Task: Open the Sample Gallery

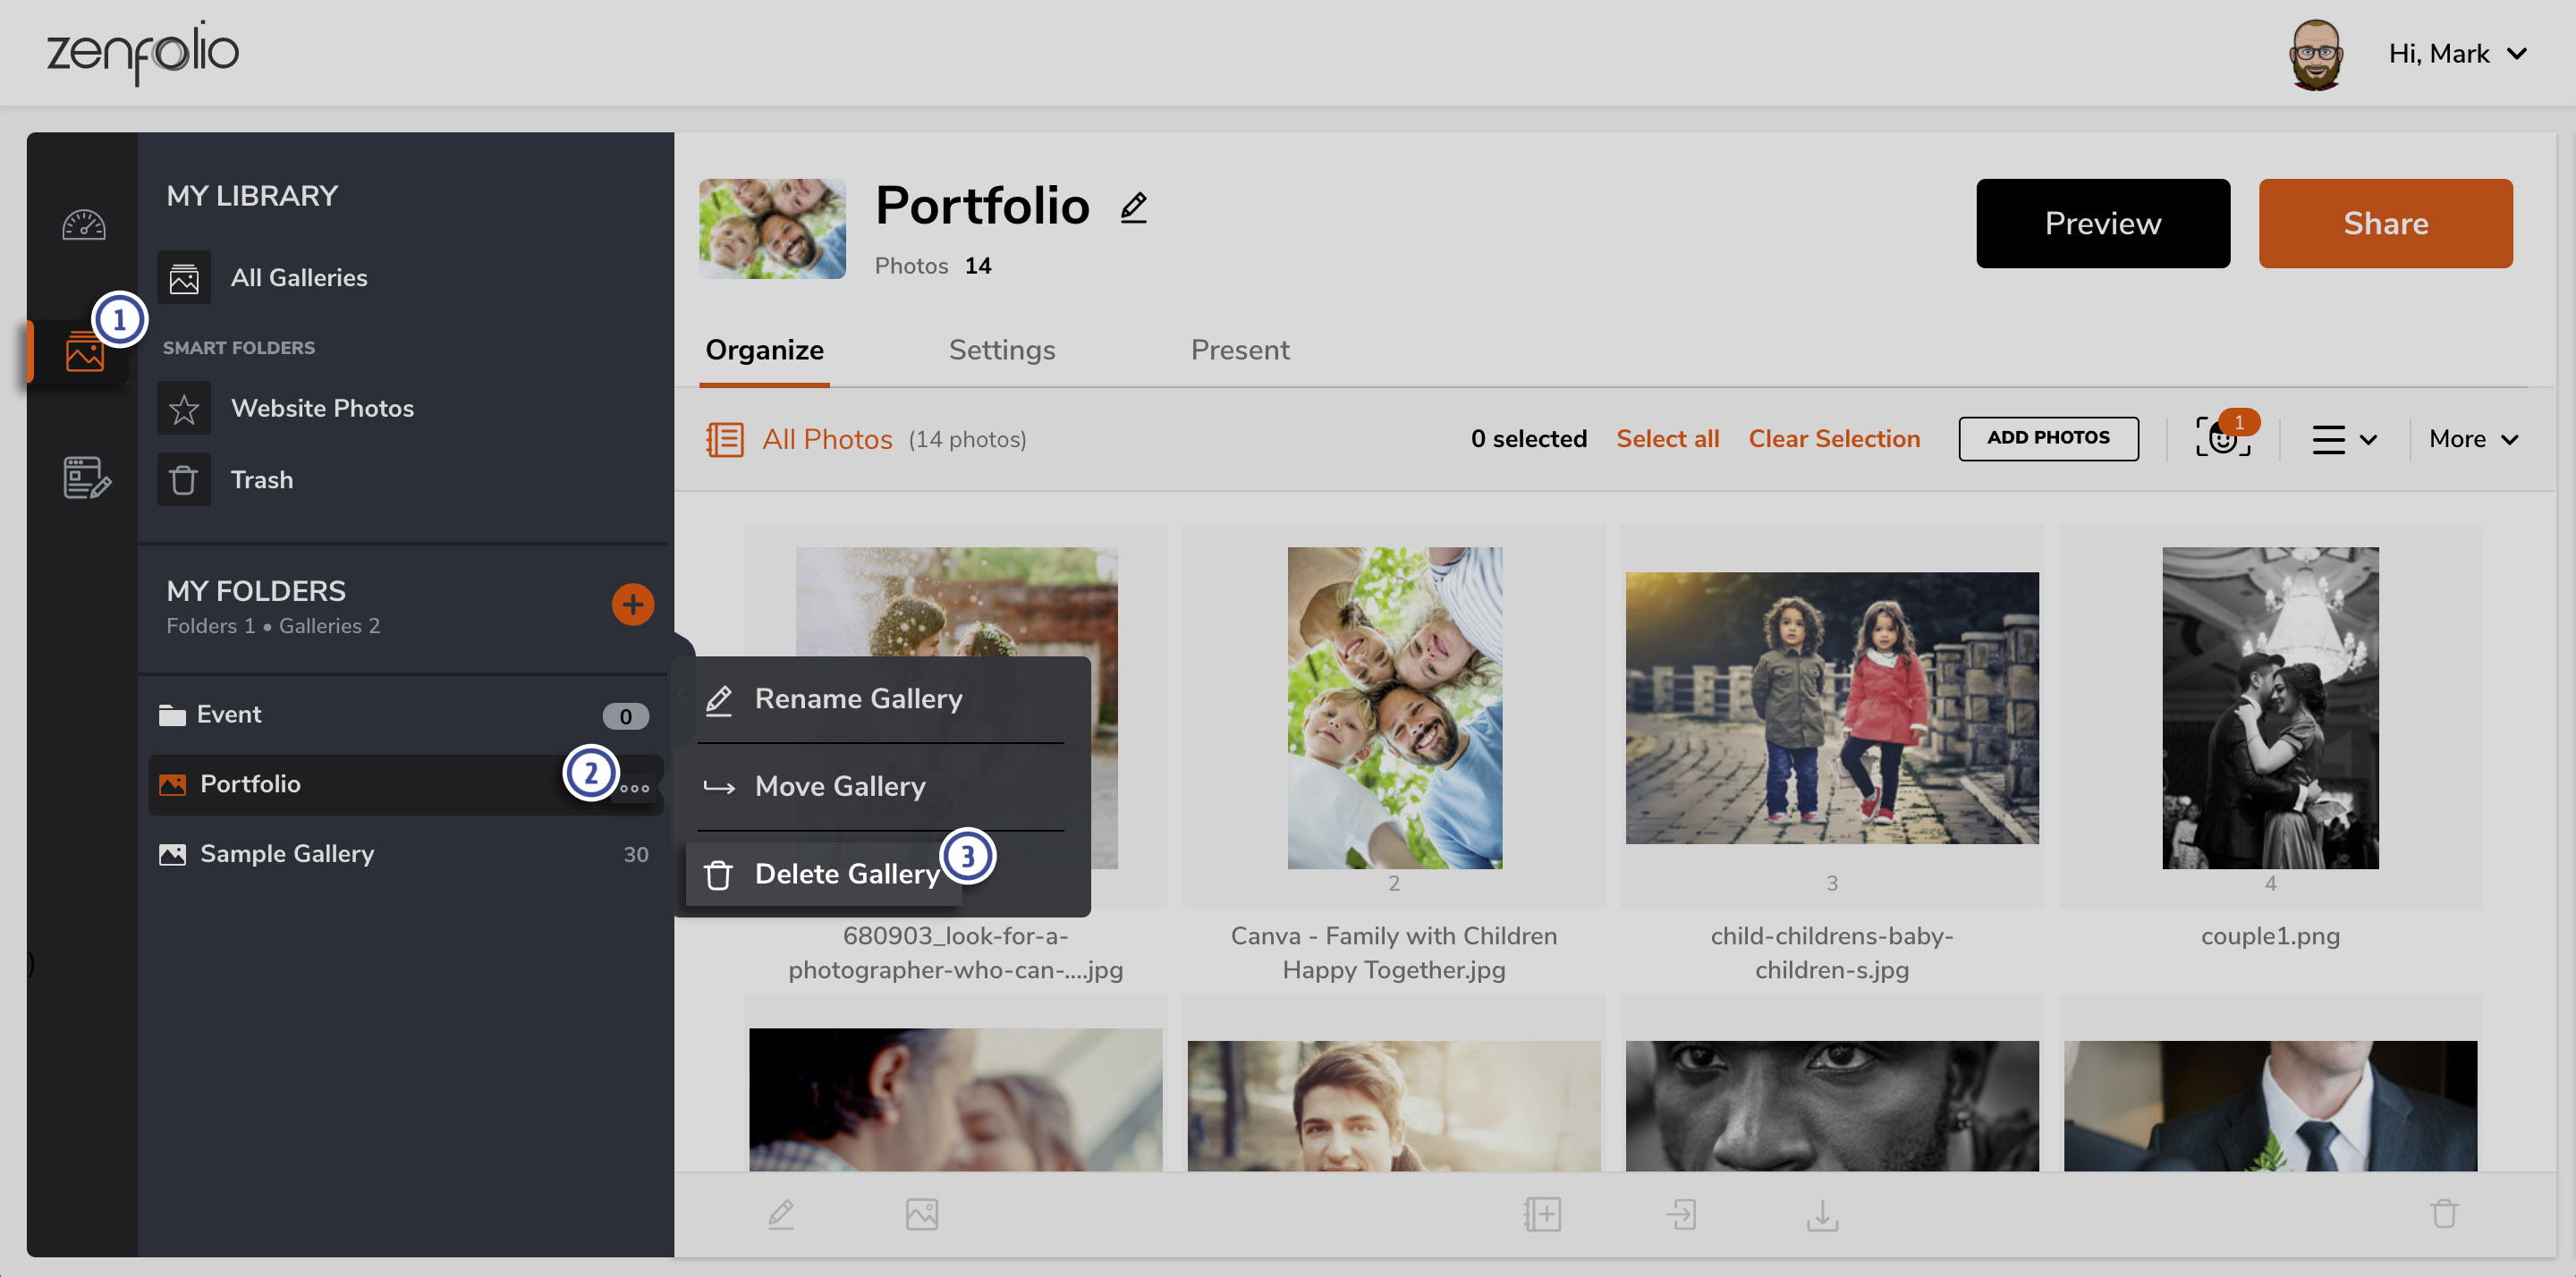Action: [x=287, y=854]
